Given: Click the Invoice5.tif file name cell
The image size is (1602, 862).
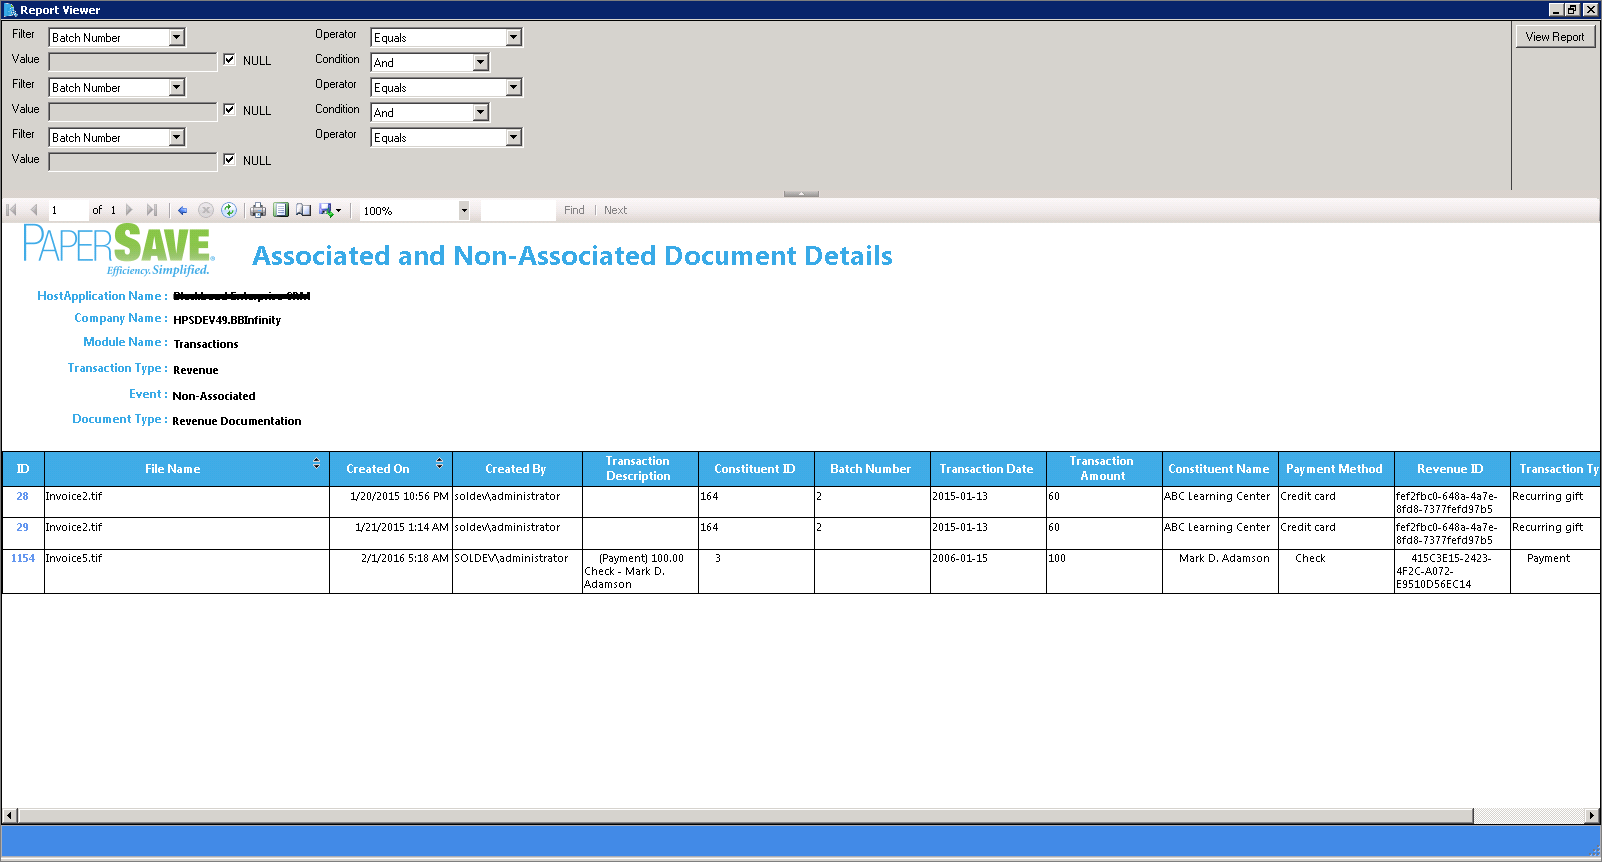Looking at the screenshot, I should point(187,571).
